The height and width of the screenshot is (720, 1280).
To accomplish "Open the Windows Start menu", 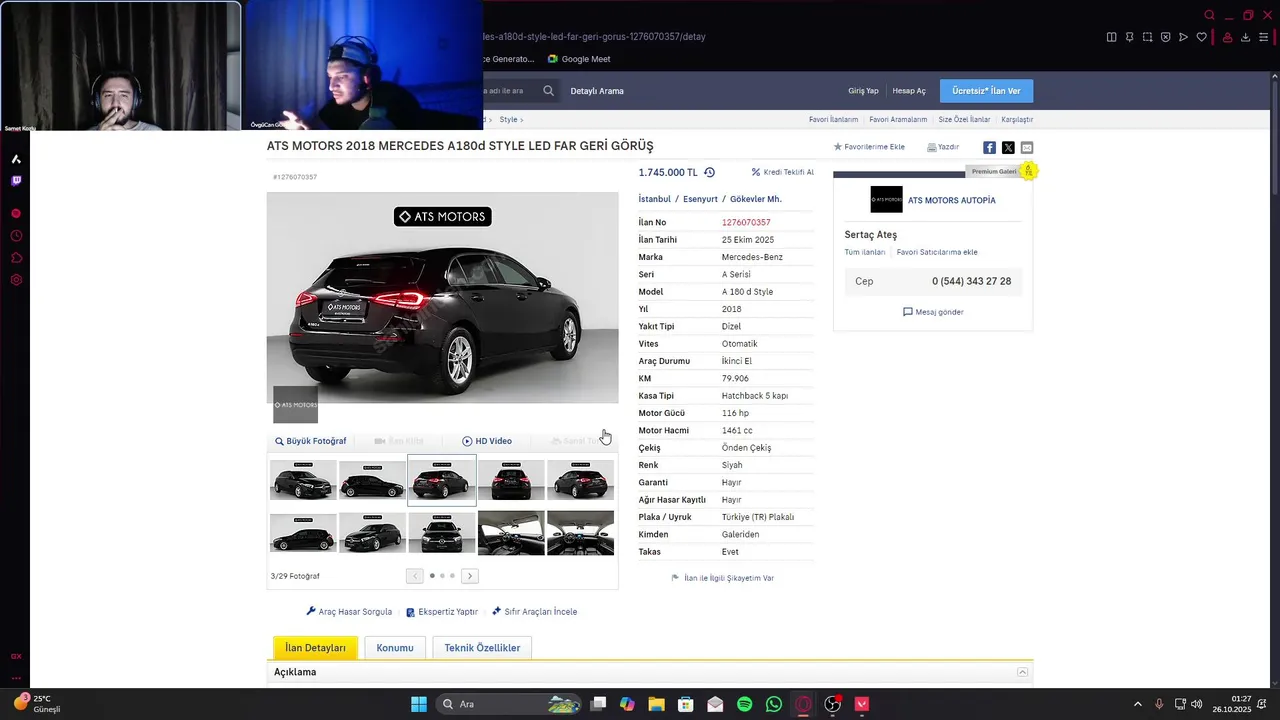I will click(419, 704).
